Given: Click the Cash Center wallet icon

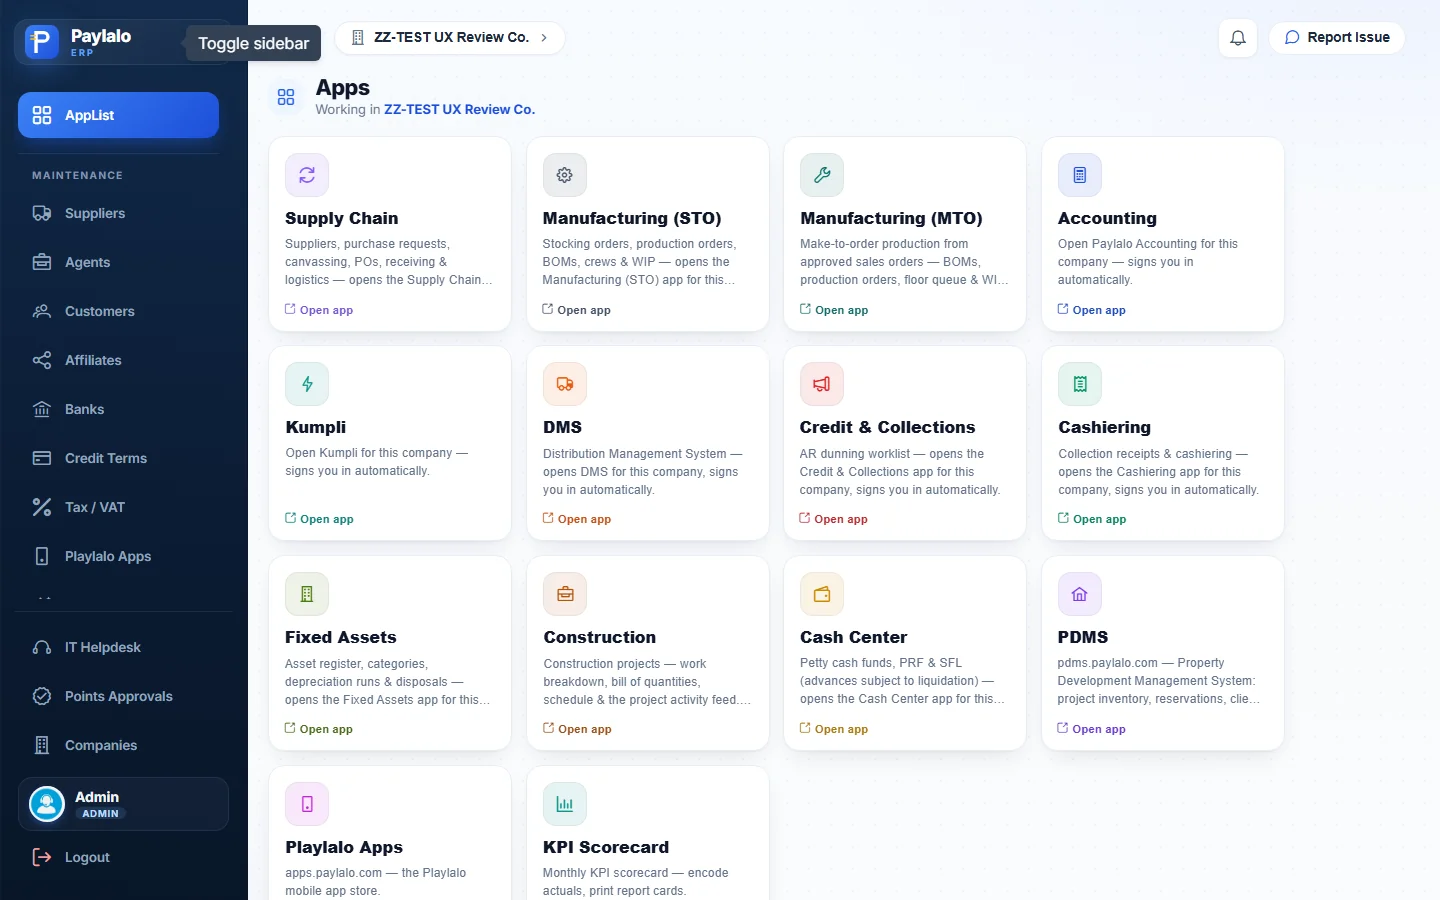Looking at the screenshot, I should [822, 594].
